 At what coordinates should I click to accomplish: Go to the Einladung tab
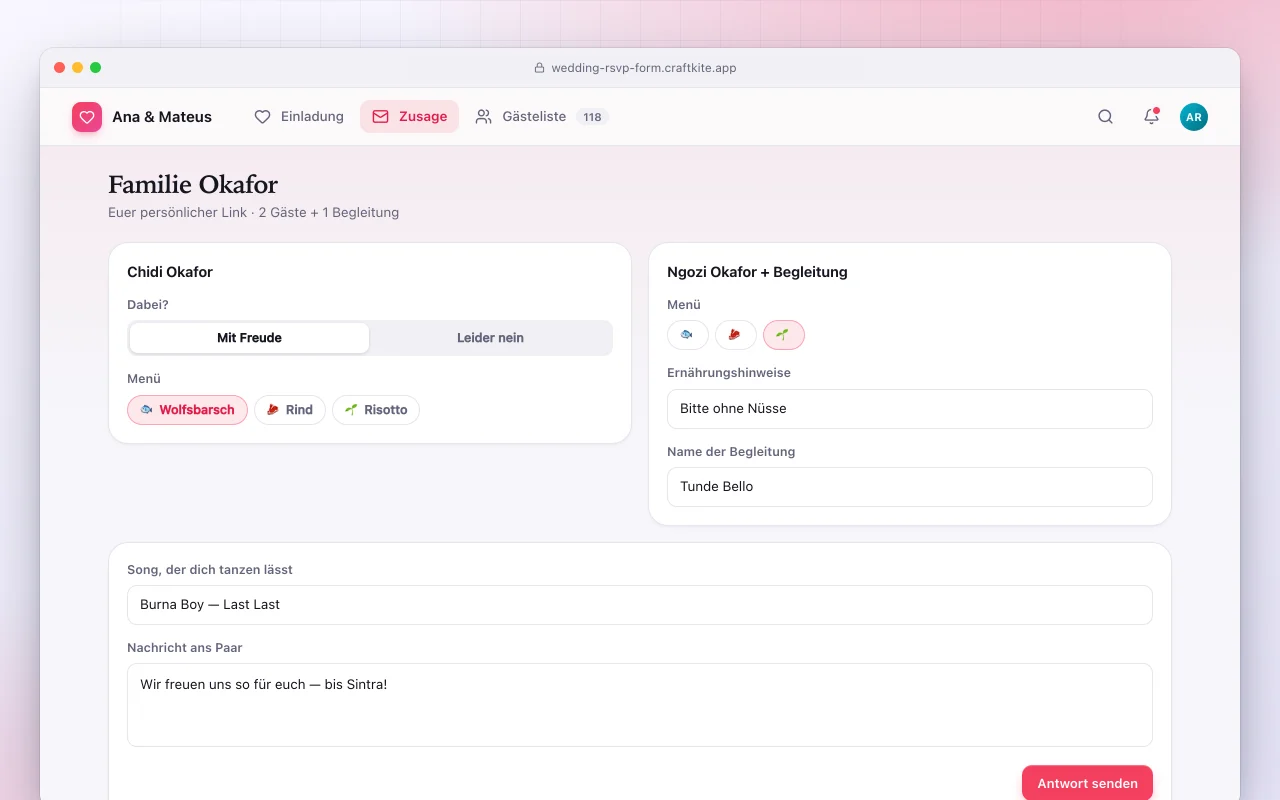point(299,117)
